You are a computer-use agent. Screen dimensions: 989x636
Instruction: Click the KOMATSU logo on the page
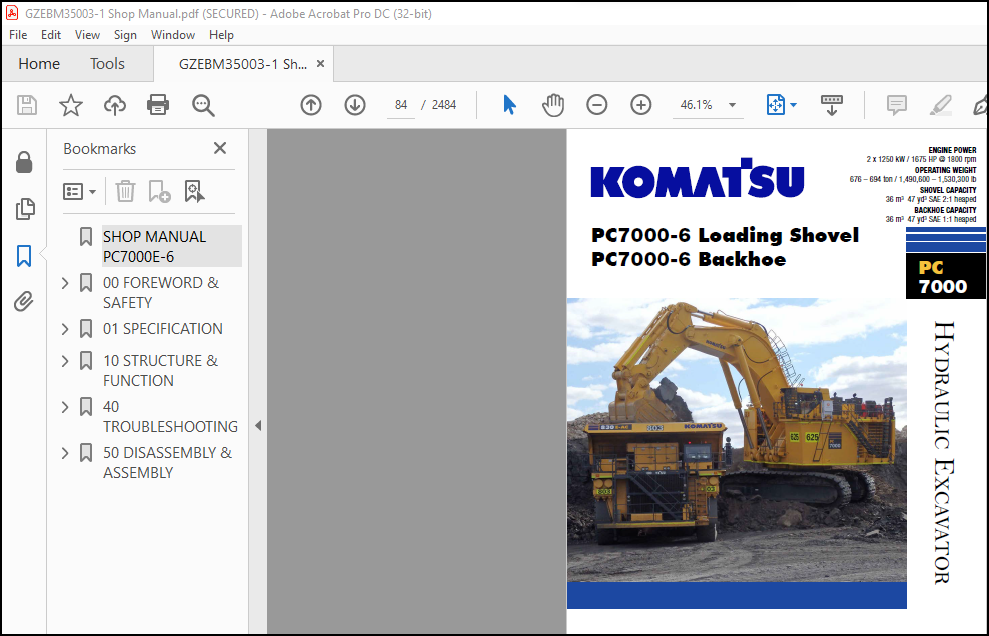(697, 178)
